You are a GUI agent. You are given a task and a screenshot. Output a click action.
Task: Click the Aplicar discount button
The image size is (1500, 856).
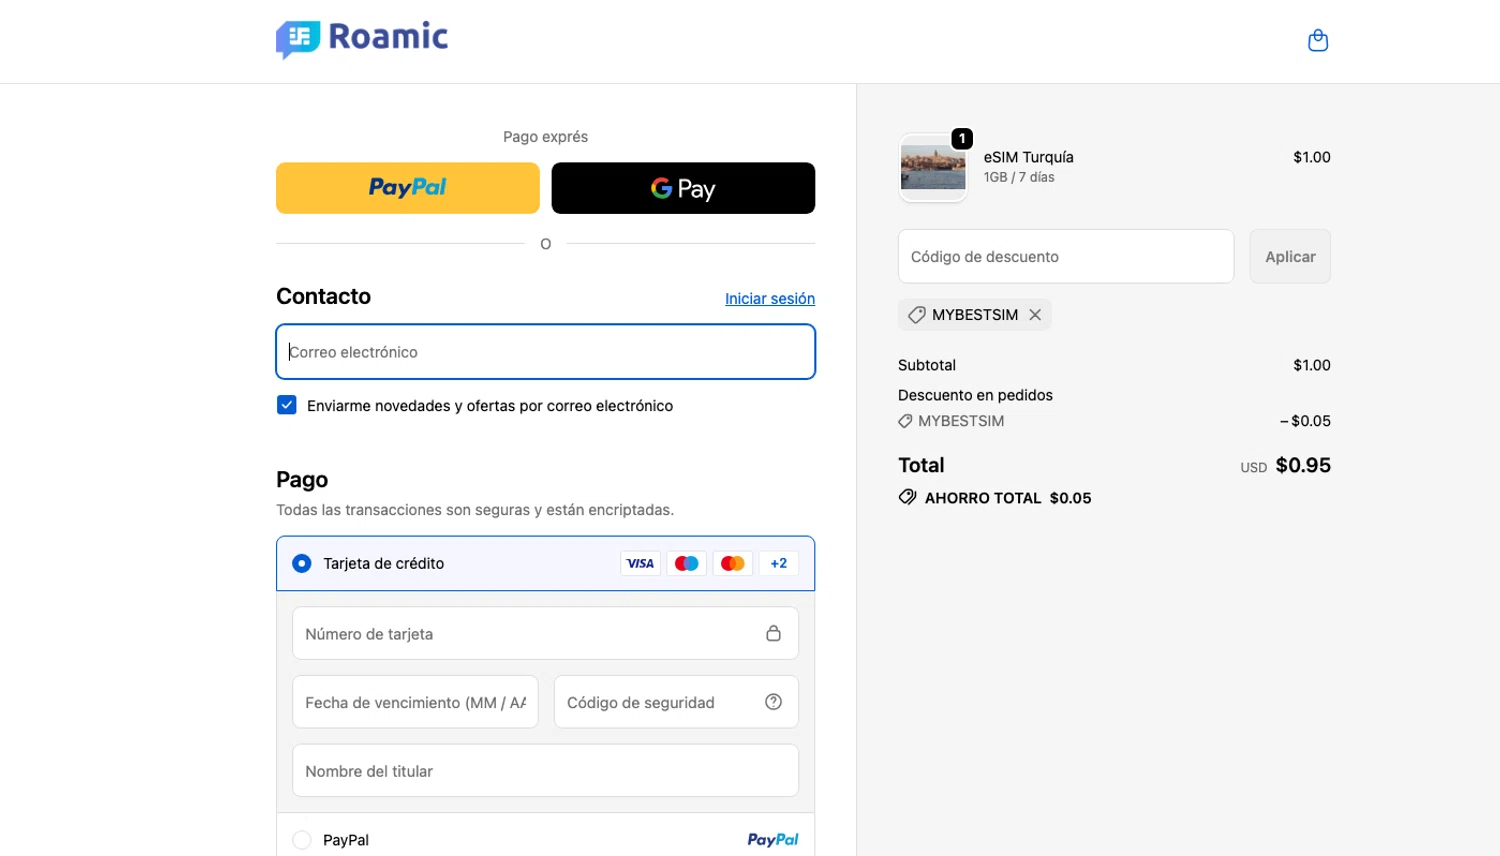1290,256
